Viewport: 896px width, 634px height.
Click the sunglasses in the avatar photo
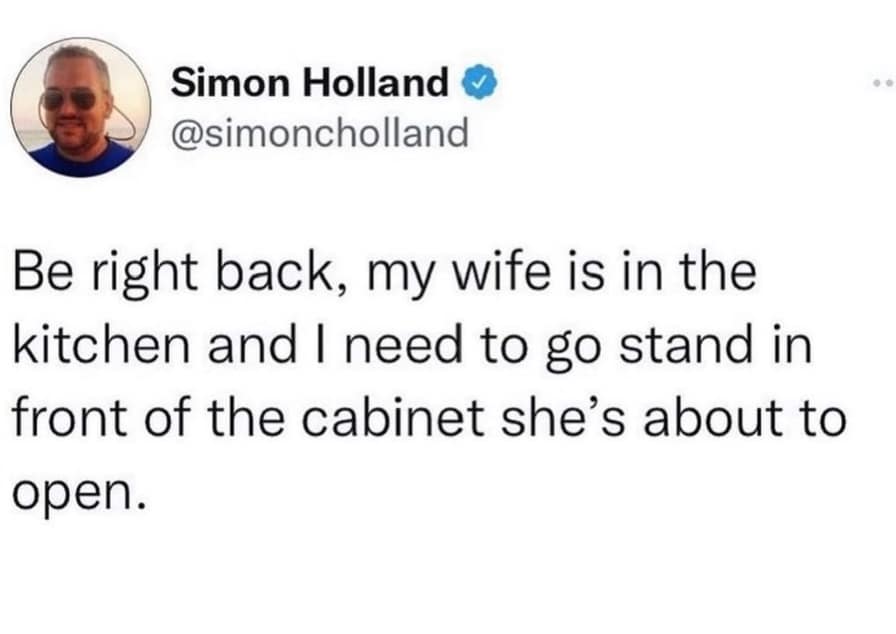[x=70, y=100]
